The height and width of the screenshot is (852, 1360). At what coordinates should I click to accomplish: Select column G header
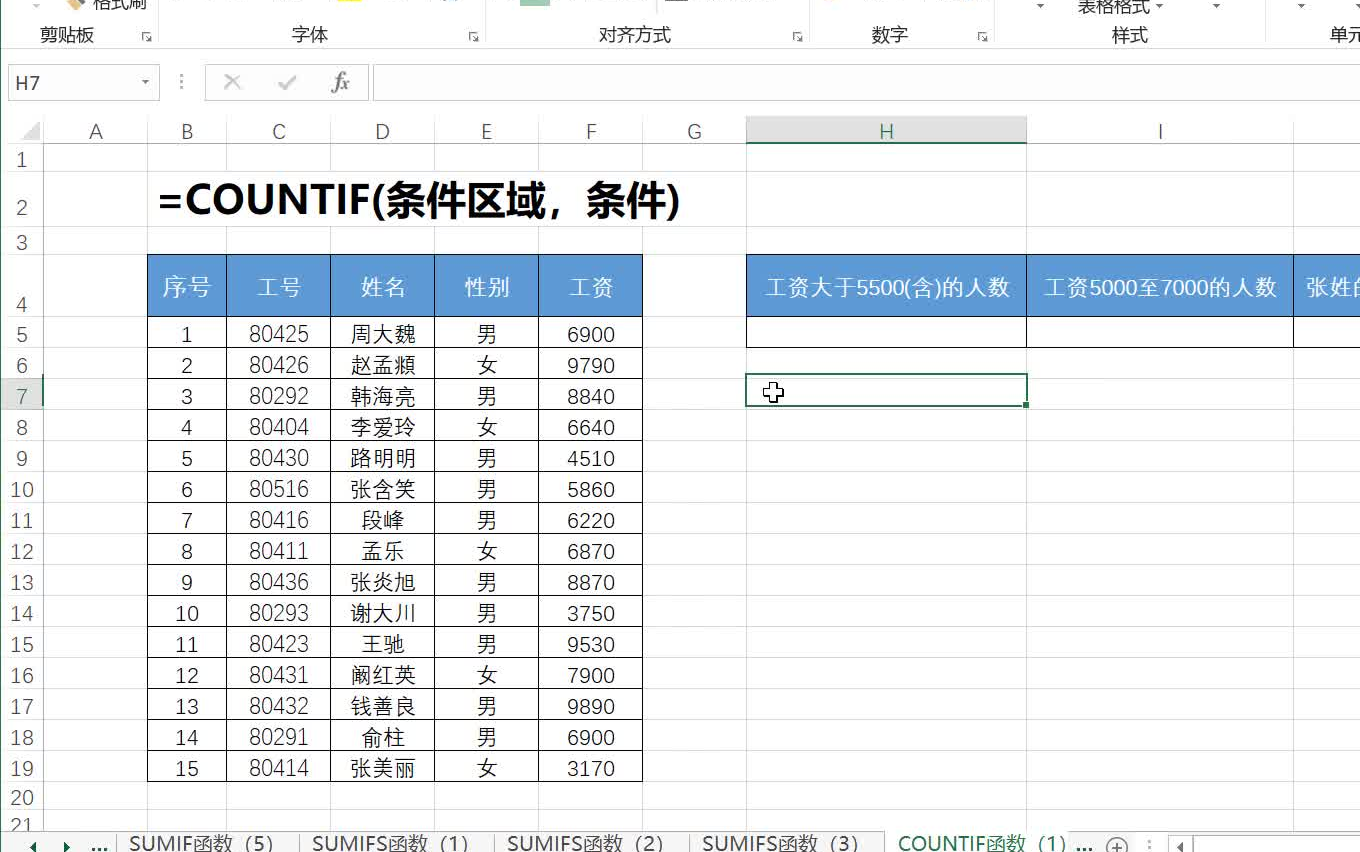click(694, 131)
